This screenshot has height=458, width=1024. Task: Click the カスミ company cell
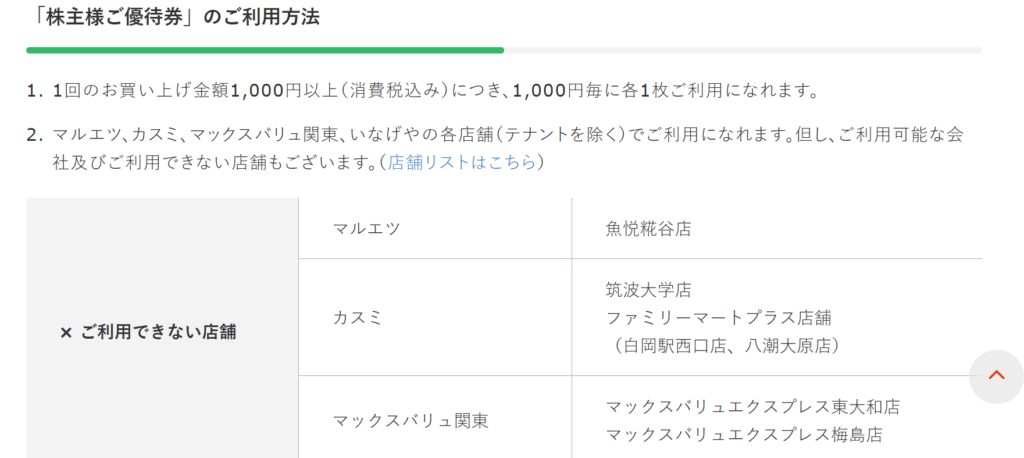(x=435, y=318)
